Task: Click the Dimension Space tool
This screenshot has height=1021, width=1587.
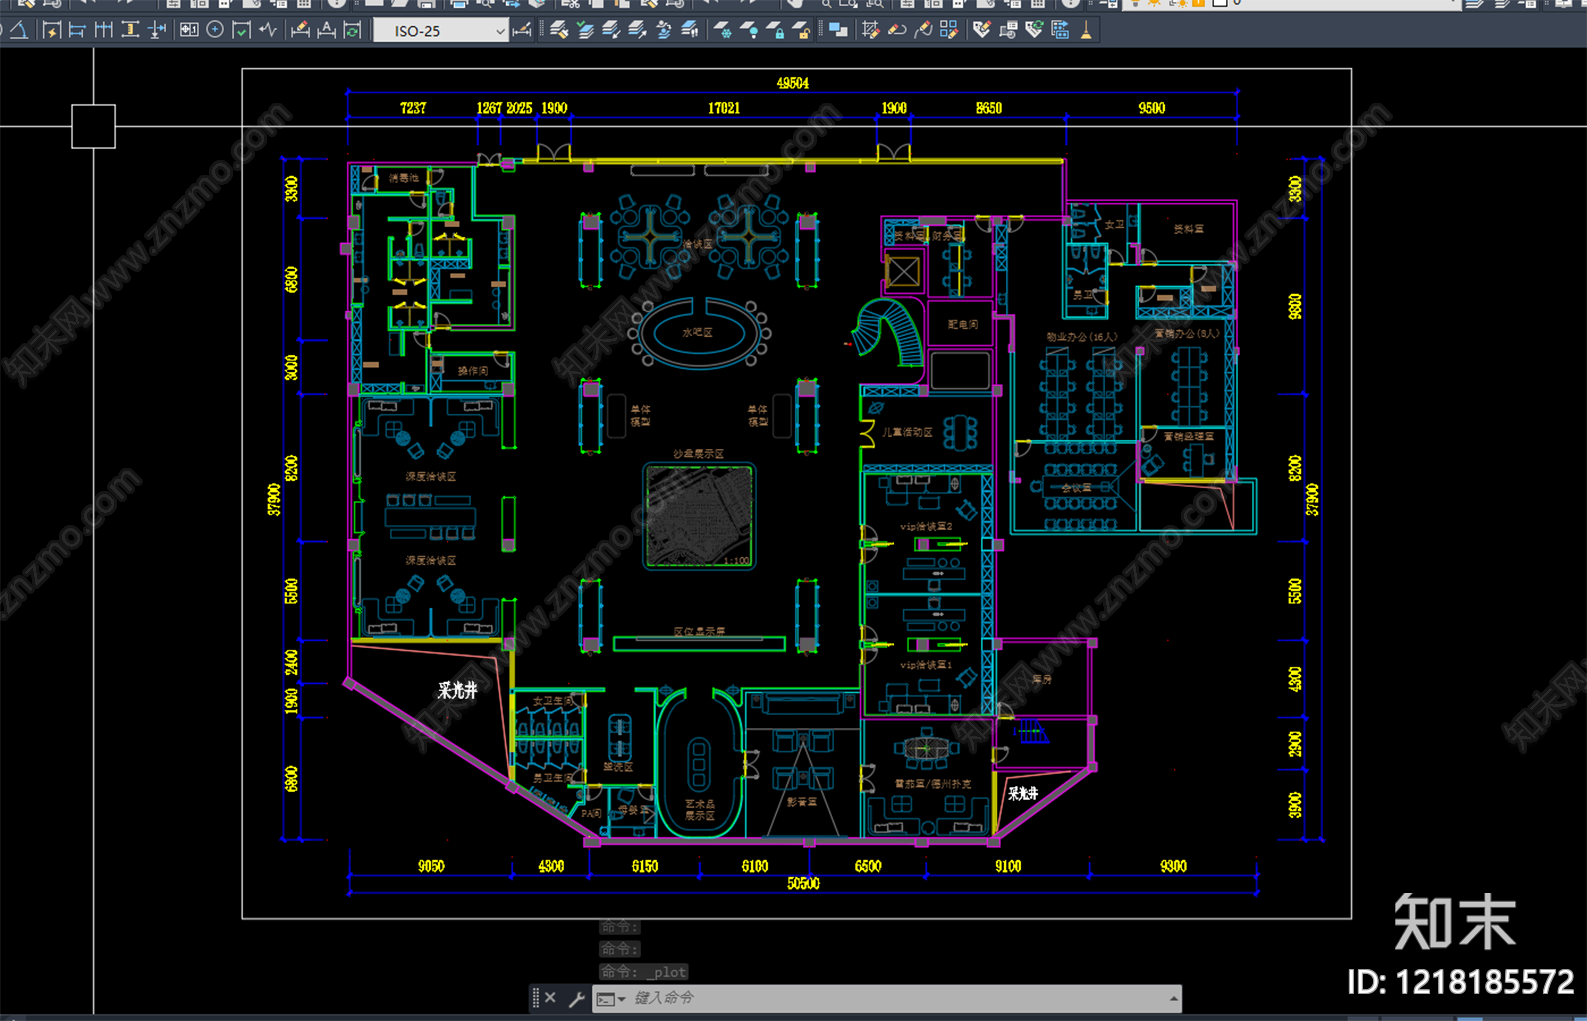Action: coord(130,30)
